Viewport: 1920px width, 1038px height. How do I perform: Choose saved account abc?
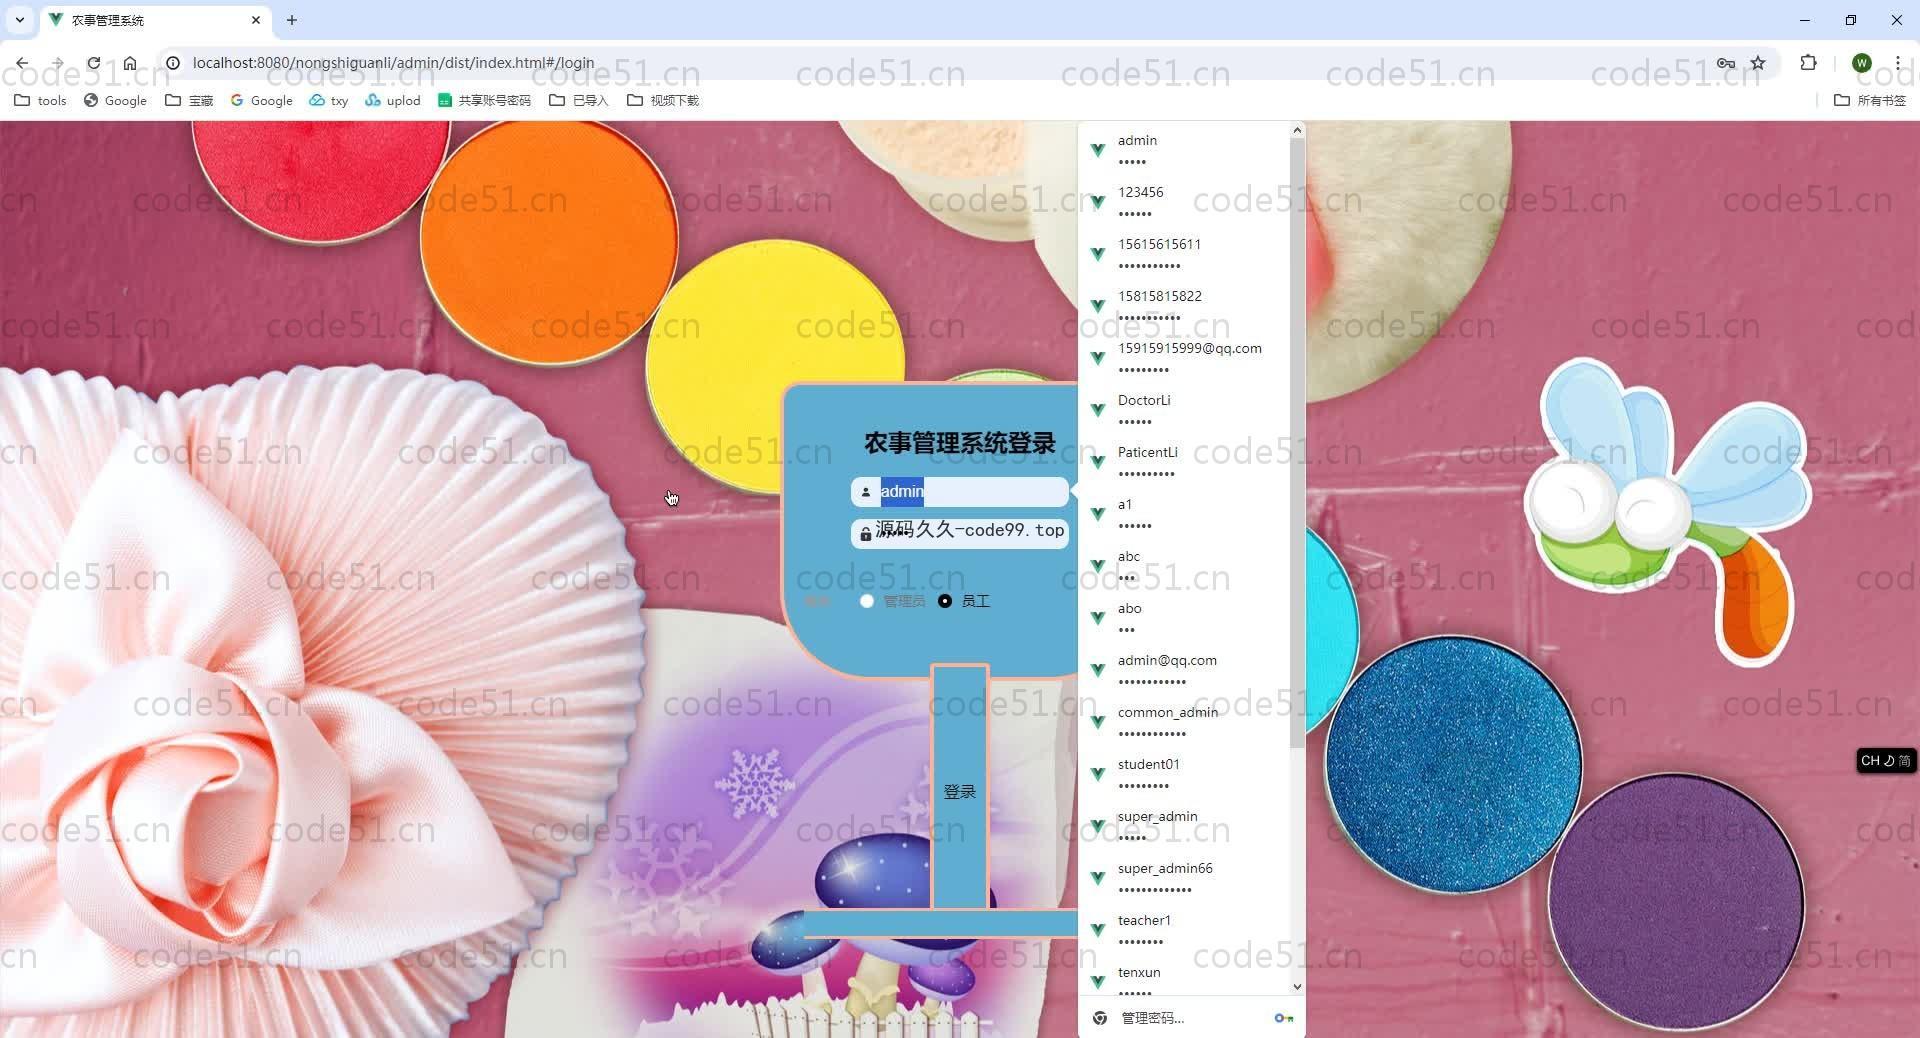[x=1184, y=566]
